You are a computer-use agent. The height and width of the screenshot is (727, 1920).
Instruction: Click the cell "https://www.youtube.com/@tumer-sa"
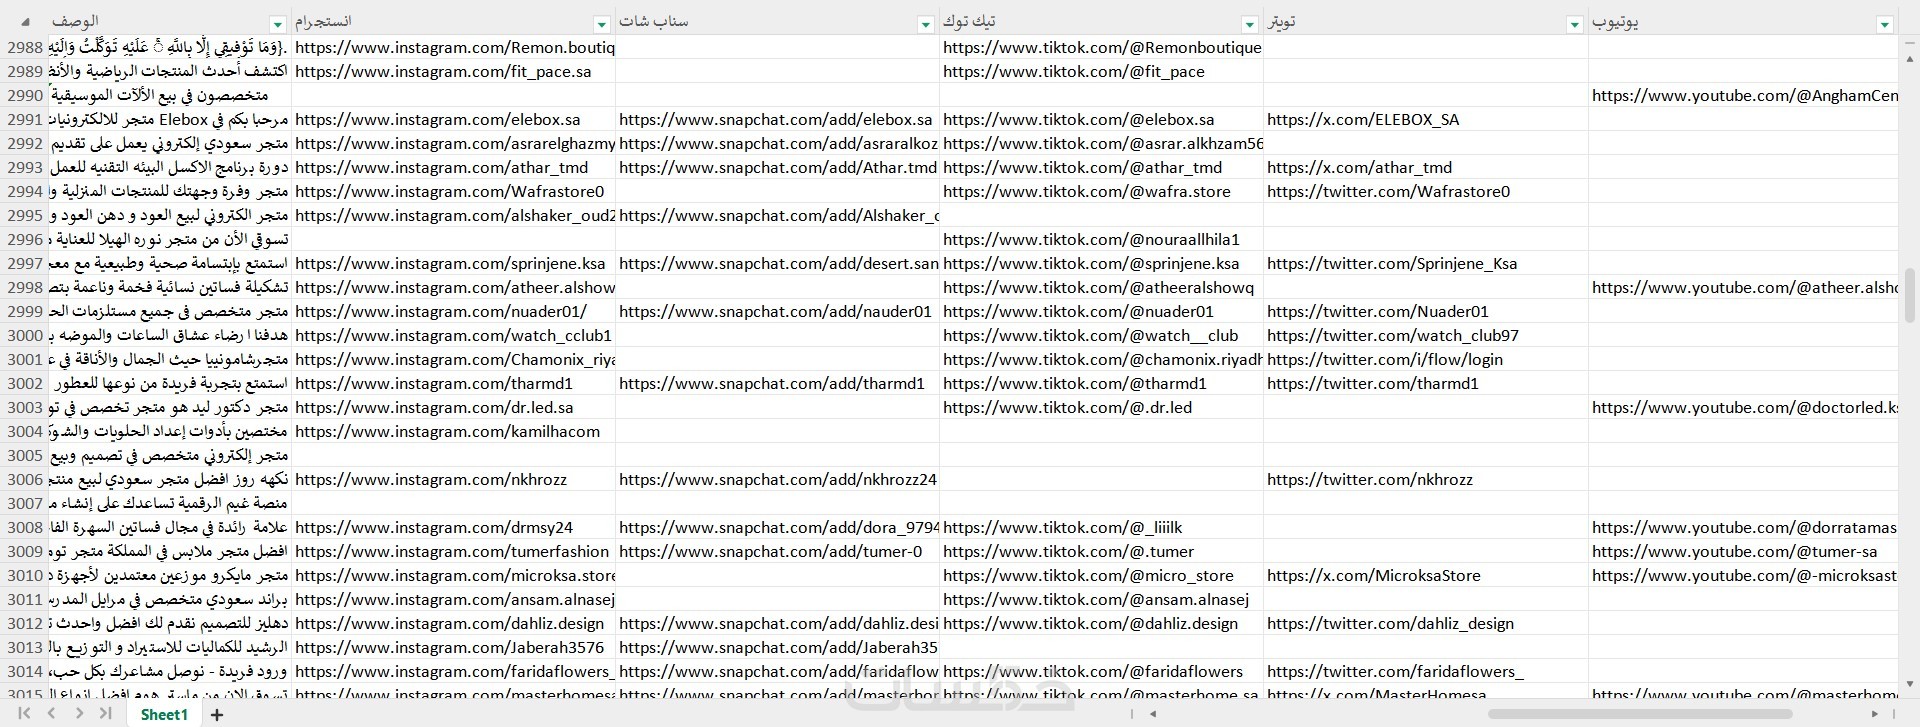tap(1743, 552)
